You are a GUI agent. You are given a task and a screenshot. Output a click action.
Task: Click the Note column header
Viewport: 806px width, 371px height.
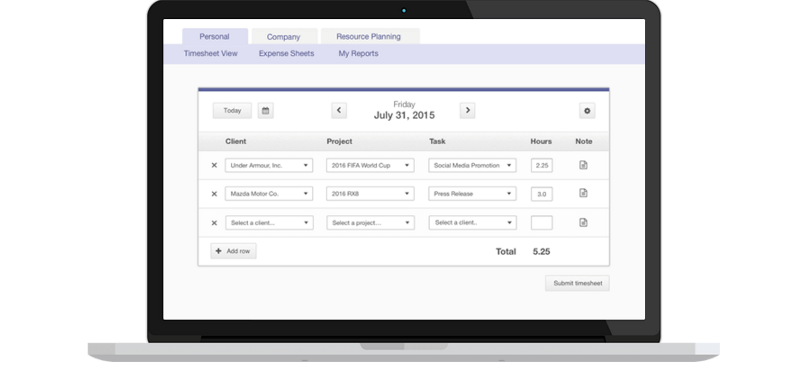(584, 141)
